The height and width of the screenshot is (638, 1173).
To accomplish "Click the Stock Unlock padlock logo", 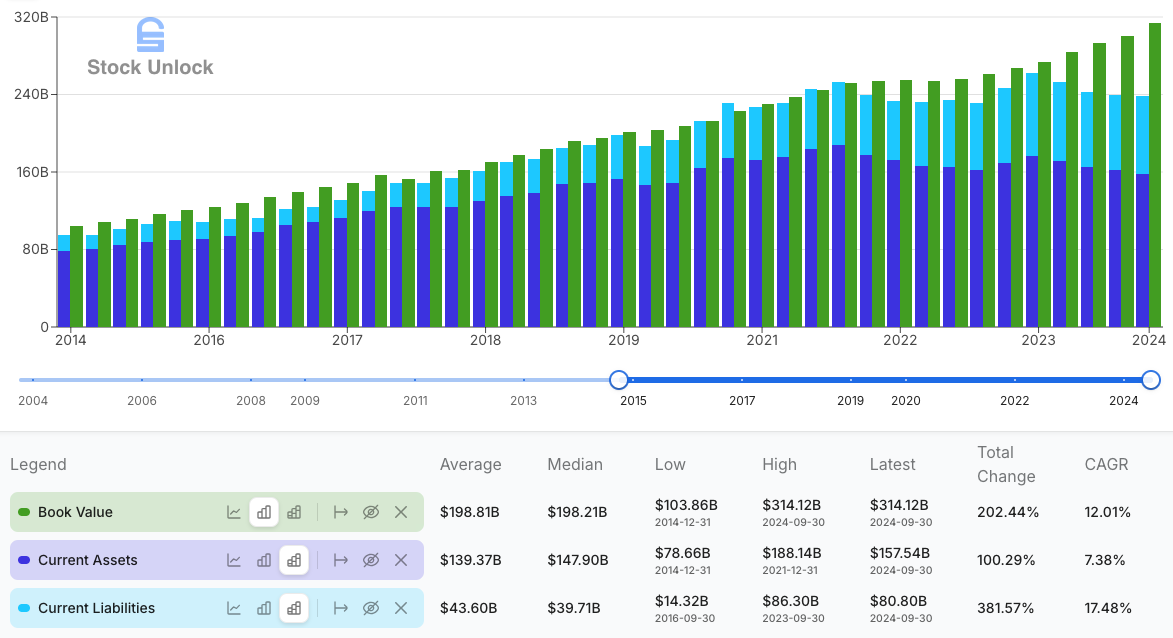I will coord(148,33).
